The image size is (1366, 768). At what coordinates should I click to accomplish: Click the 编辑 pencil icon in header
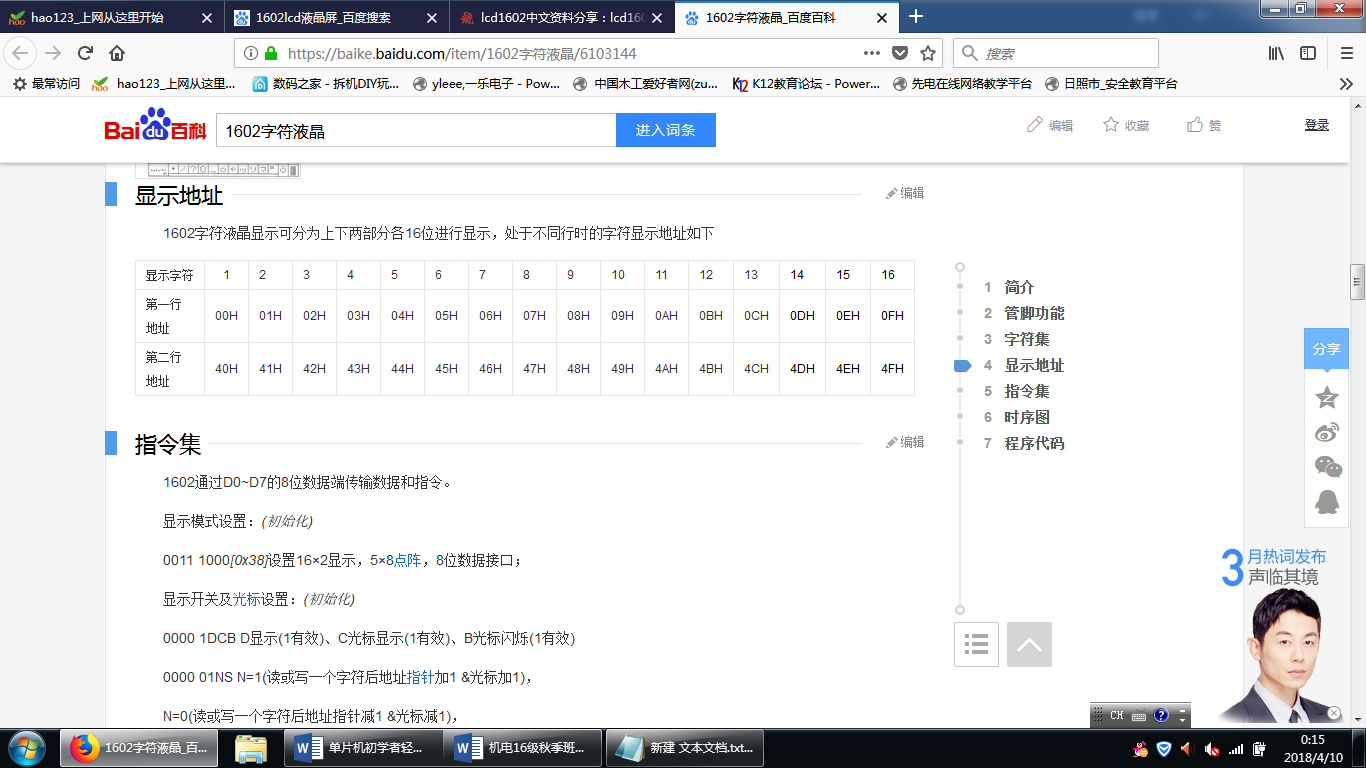[x=1035, y=125]
